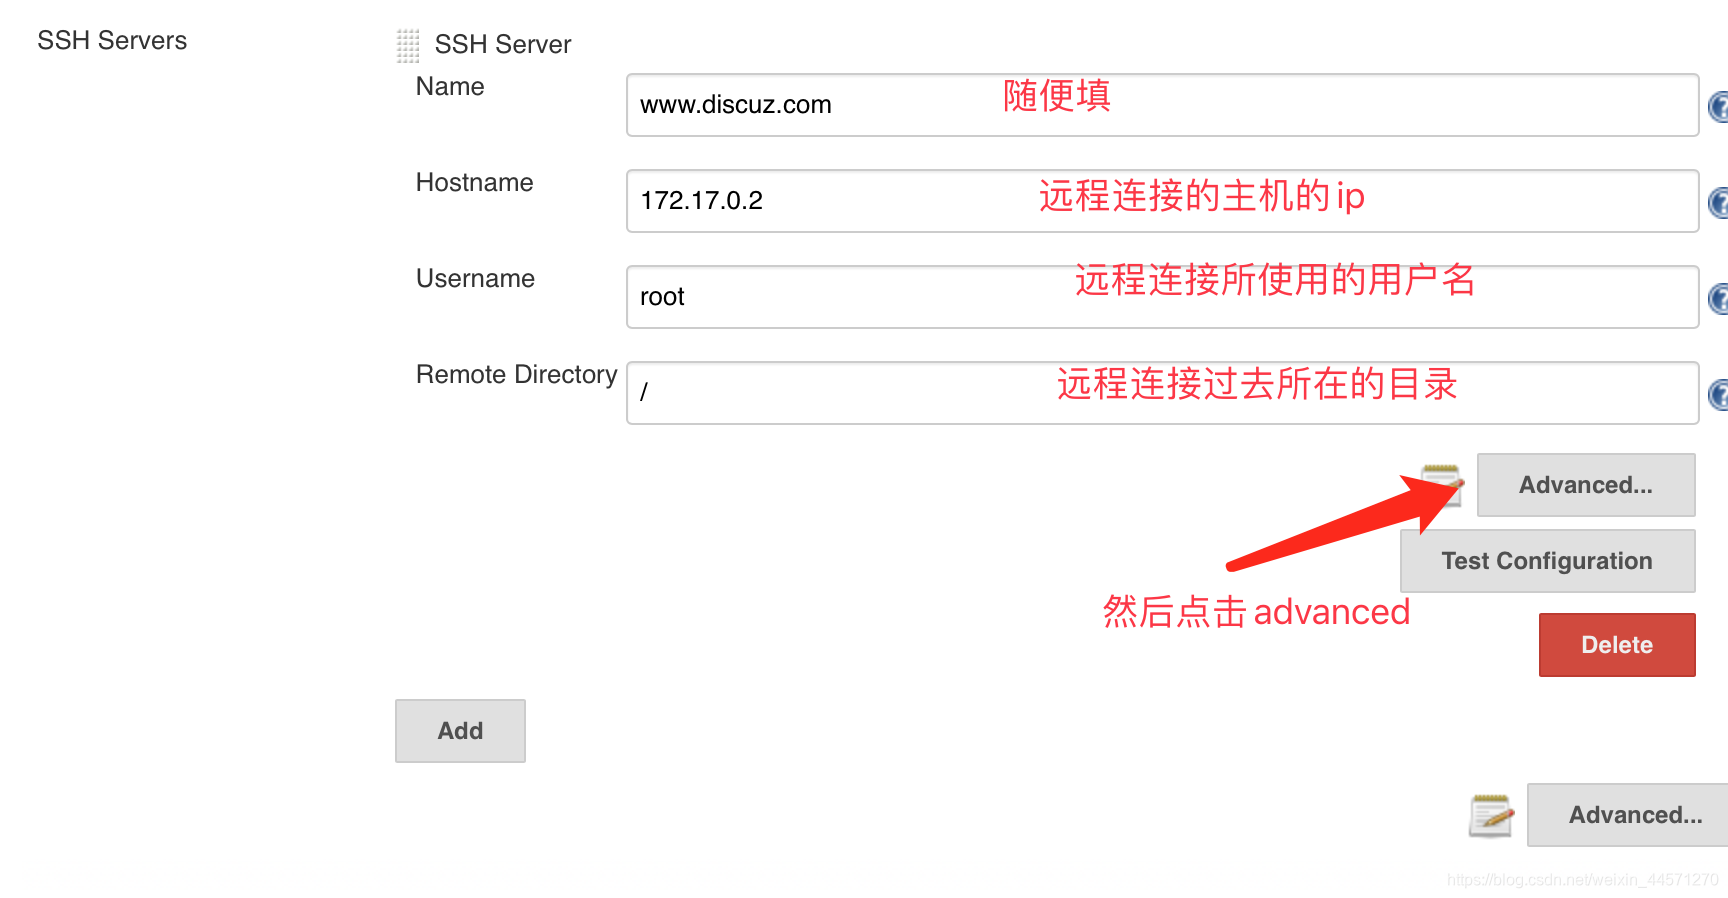The height and width of the screenshot is (898, 1728).
Task: Click the Hostname field containing 172.17.0.2
Action: [1162, 201]
